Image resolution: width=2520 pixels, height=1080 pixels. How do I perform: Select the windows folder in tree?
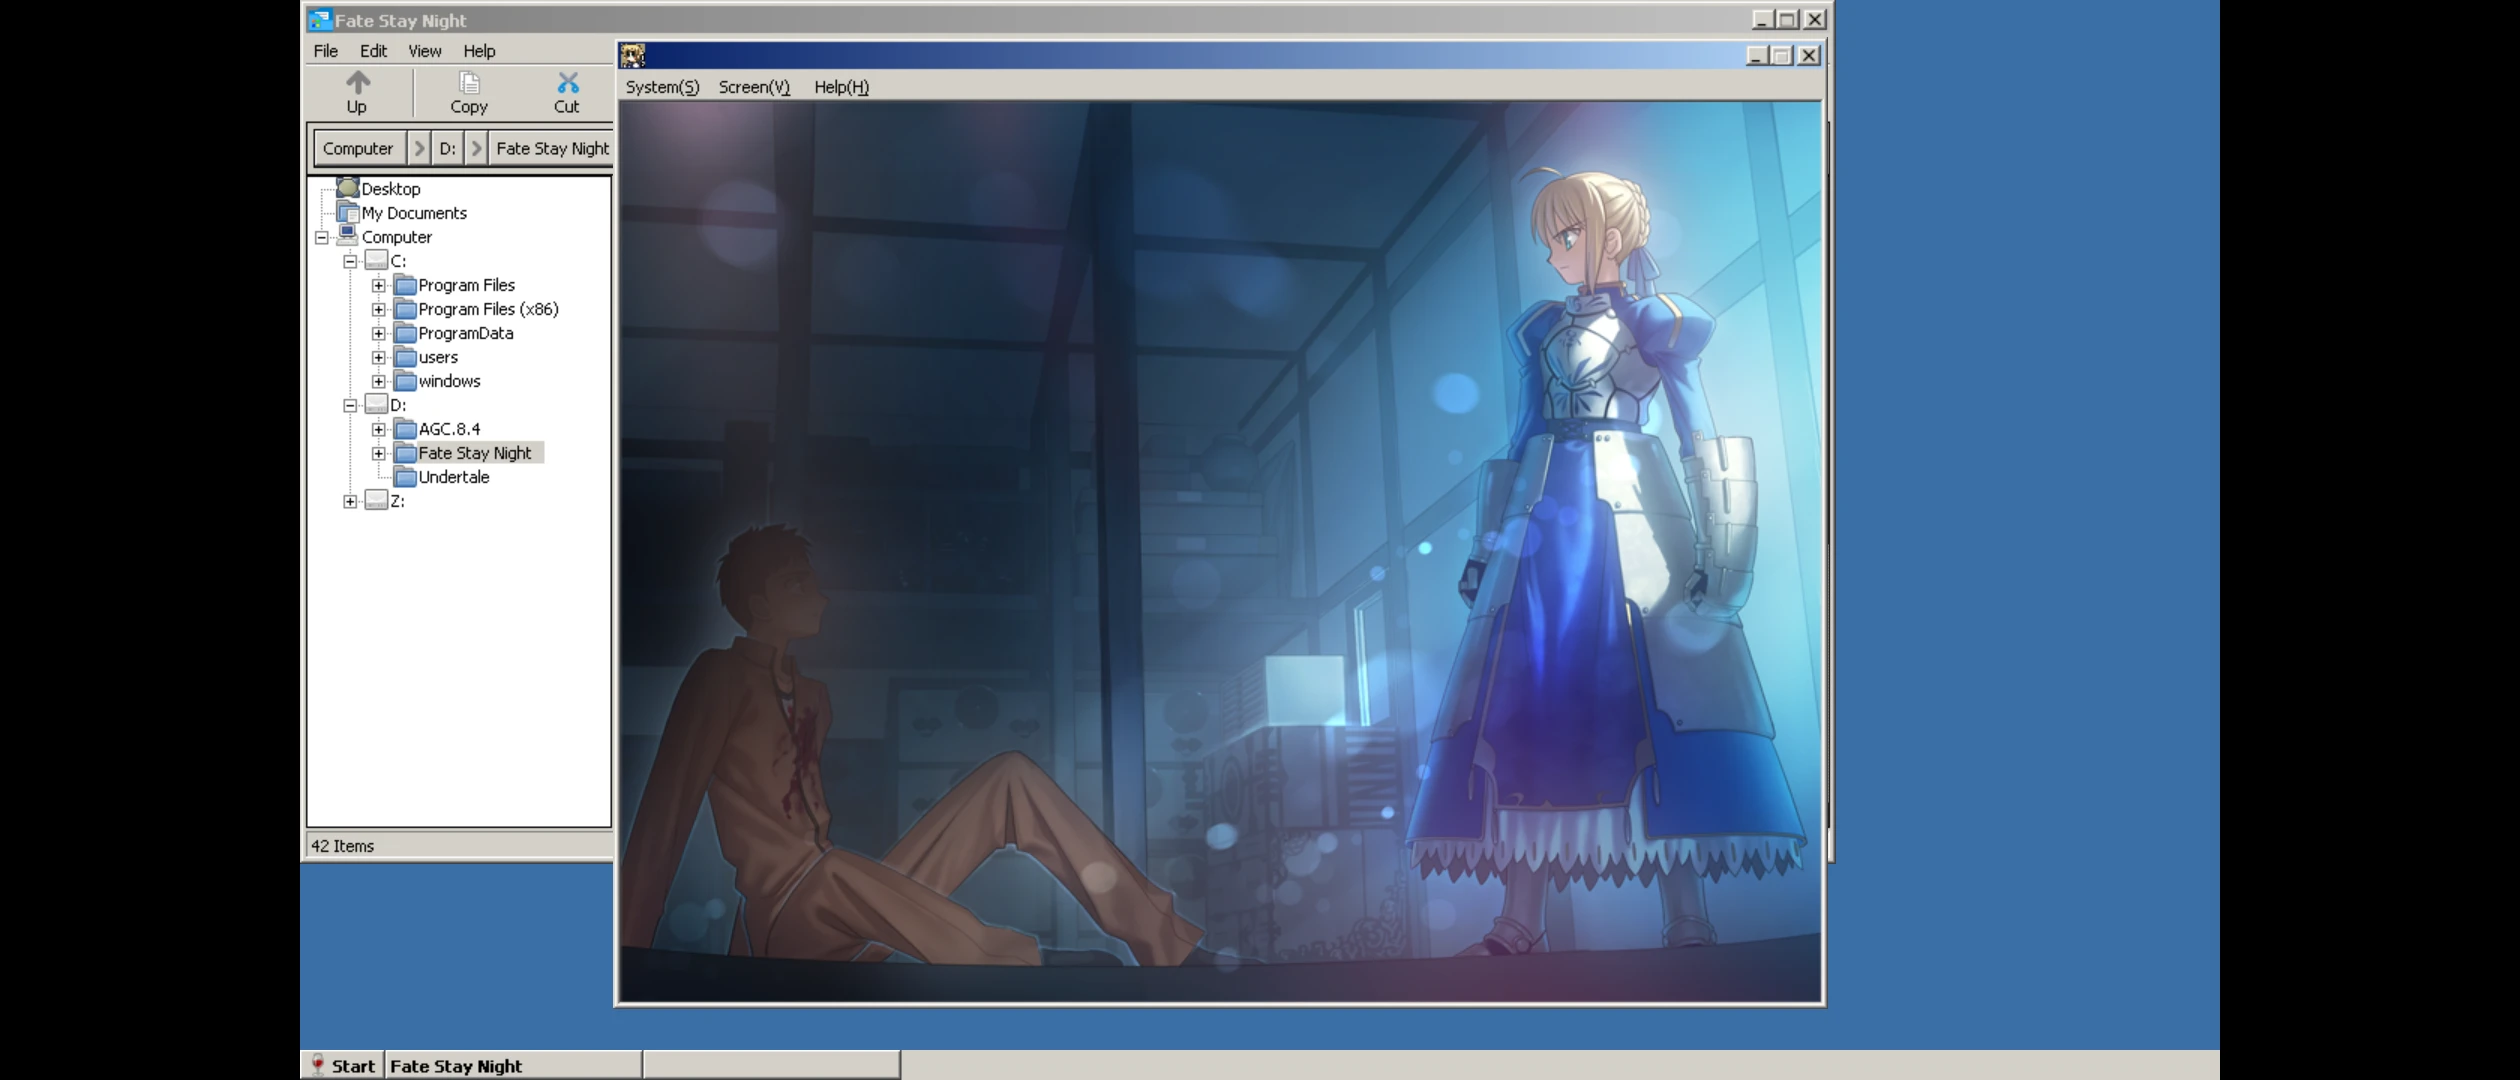click(449, 381)
